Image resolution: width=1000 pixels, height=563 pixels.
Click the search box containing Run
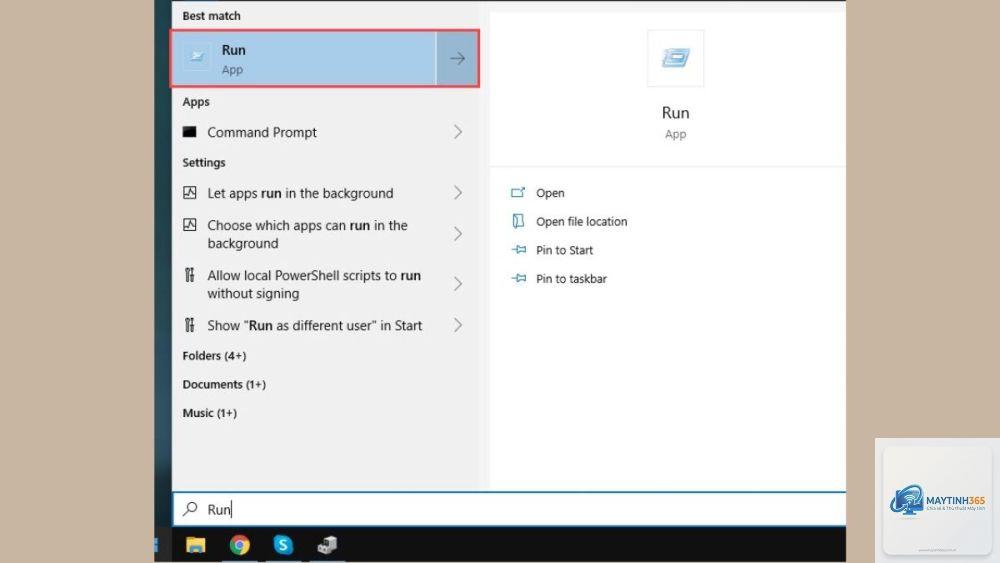[x=509, y=509]
